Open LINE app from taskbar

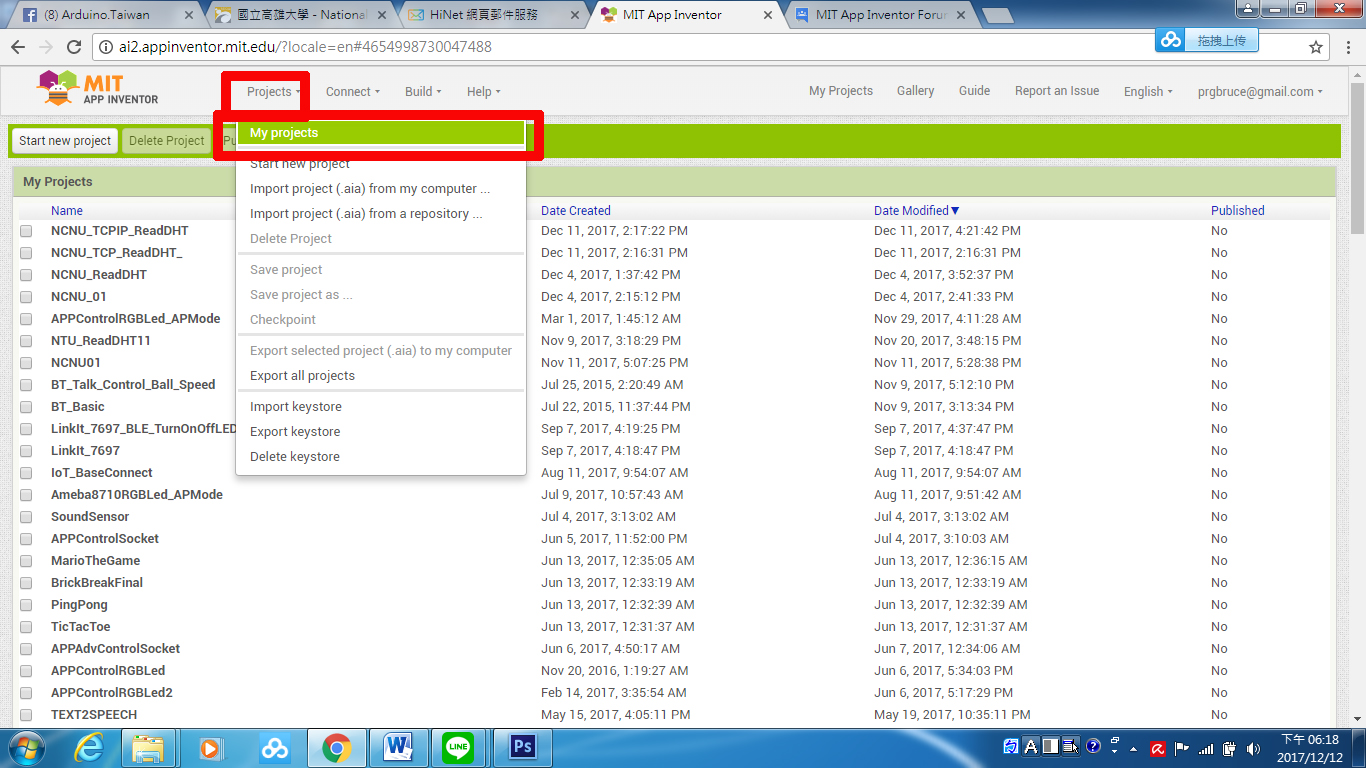point(460,747)
